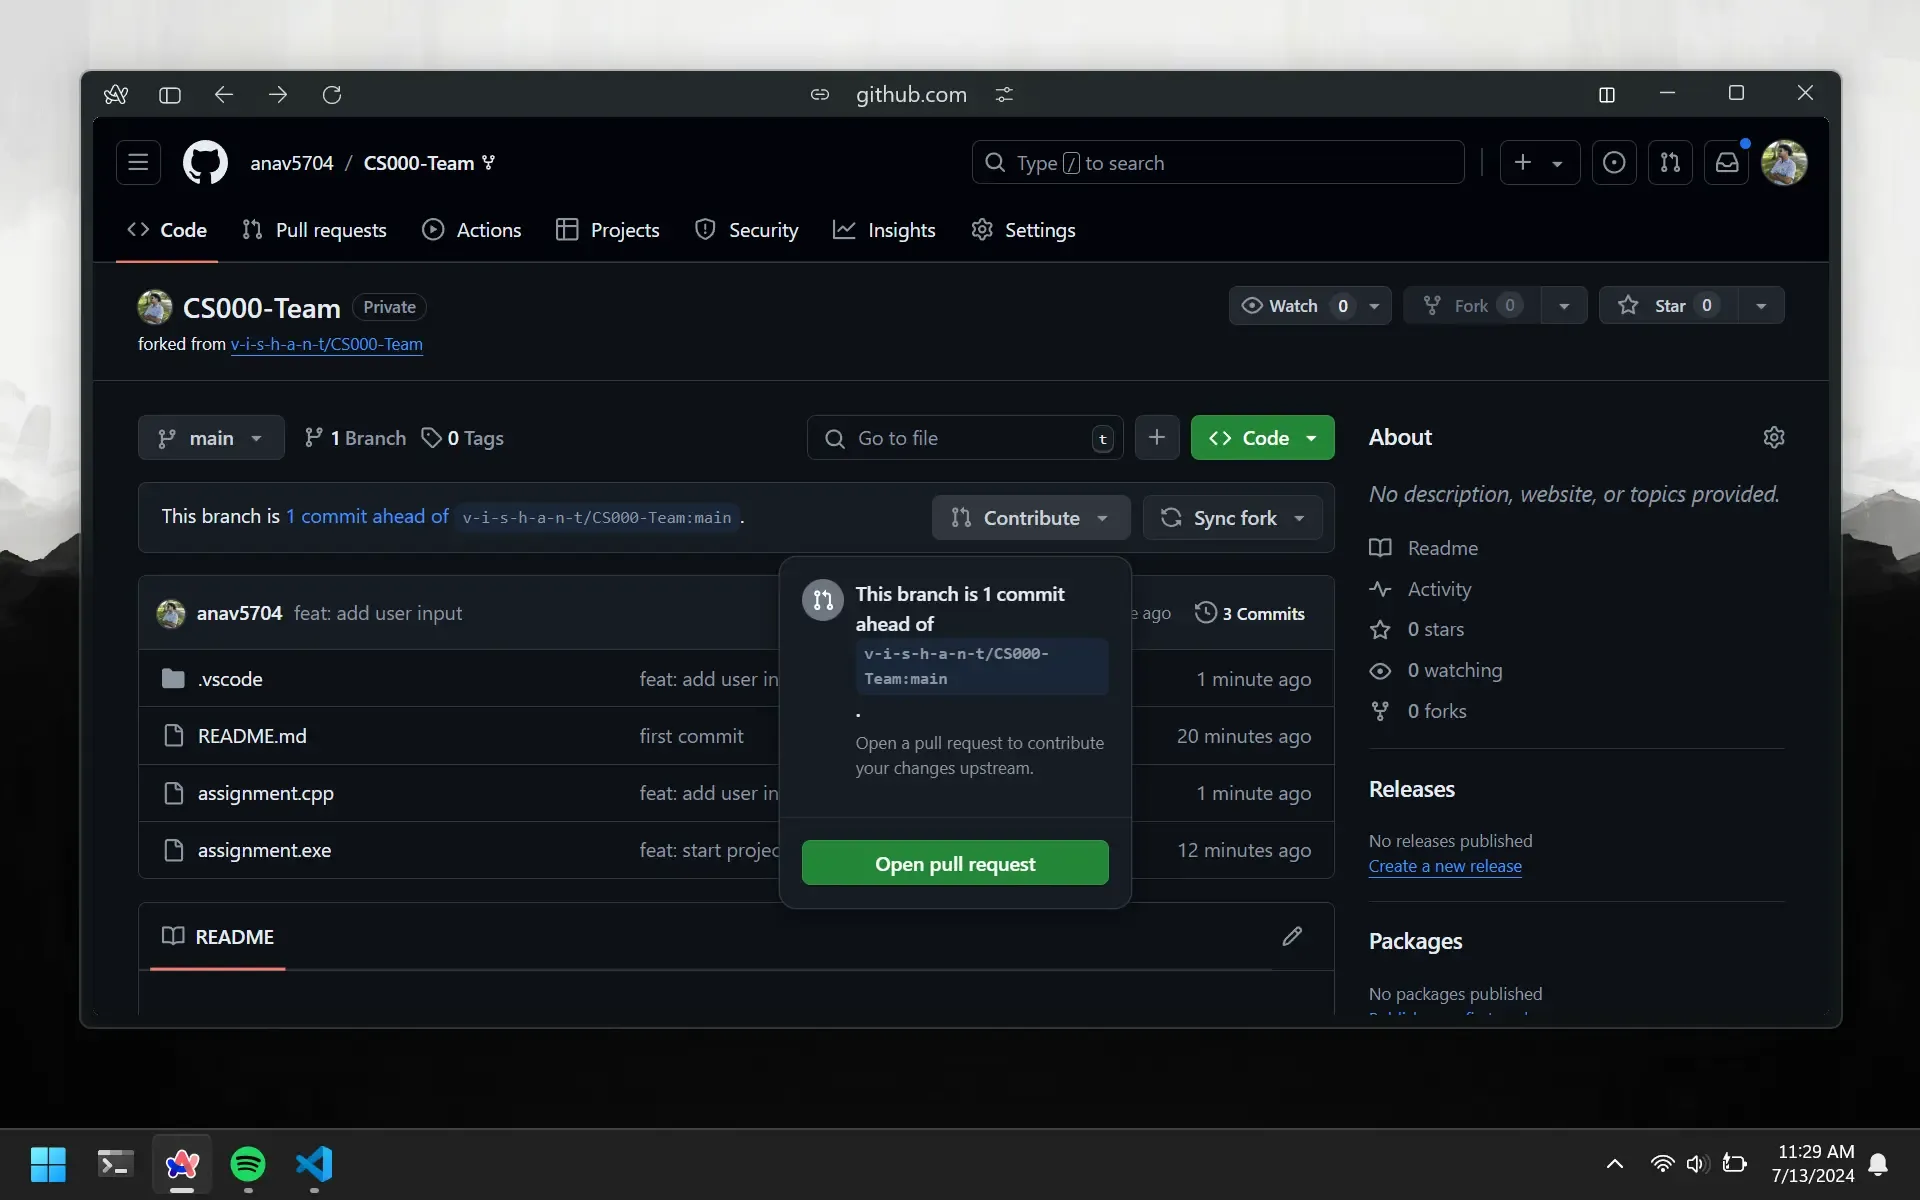Open the .vscode folder
This screenshot has height=1200, width=1920.
[x=230, y=679]
